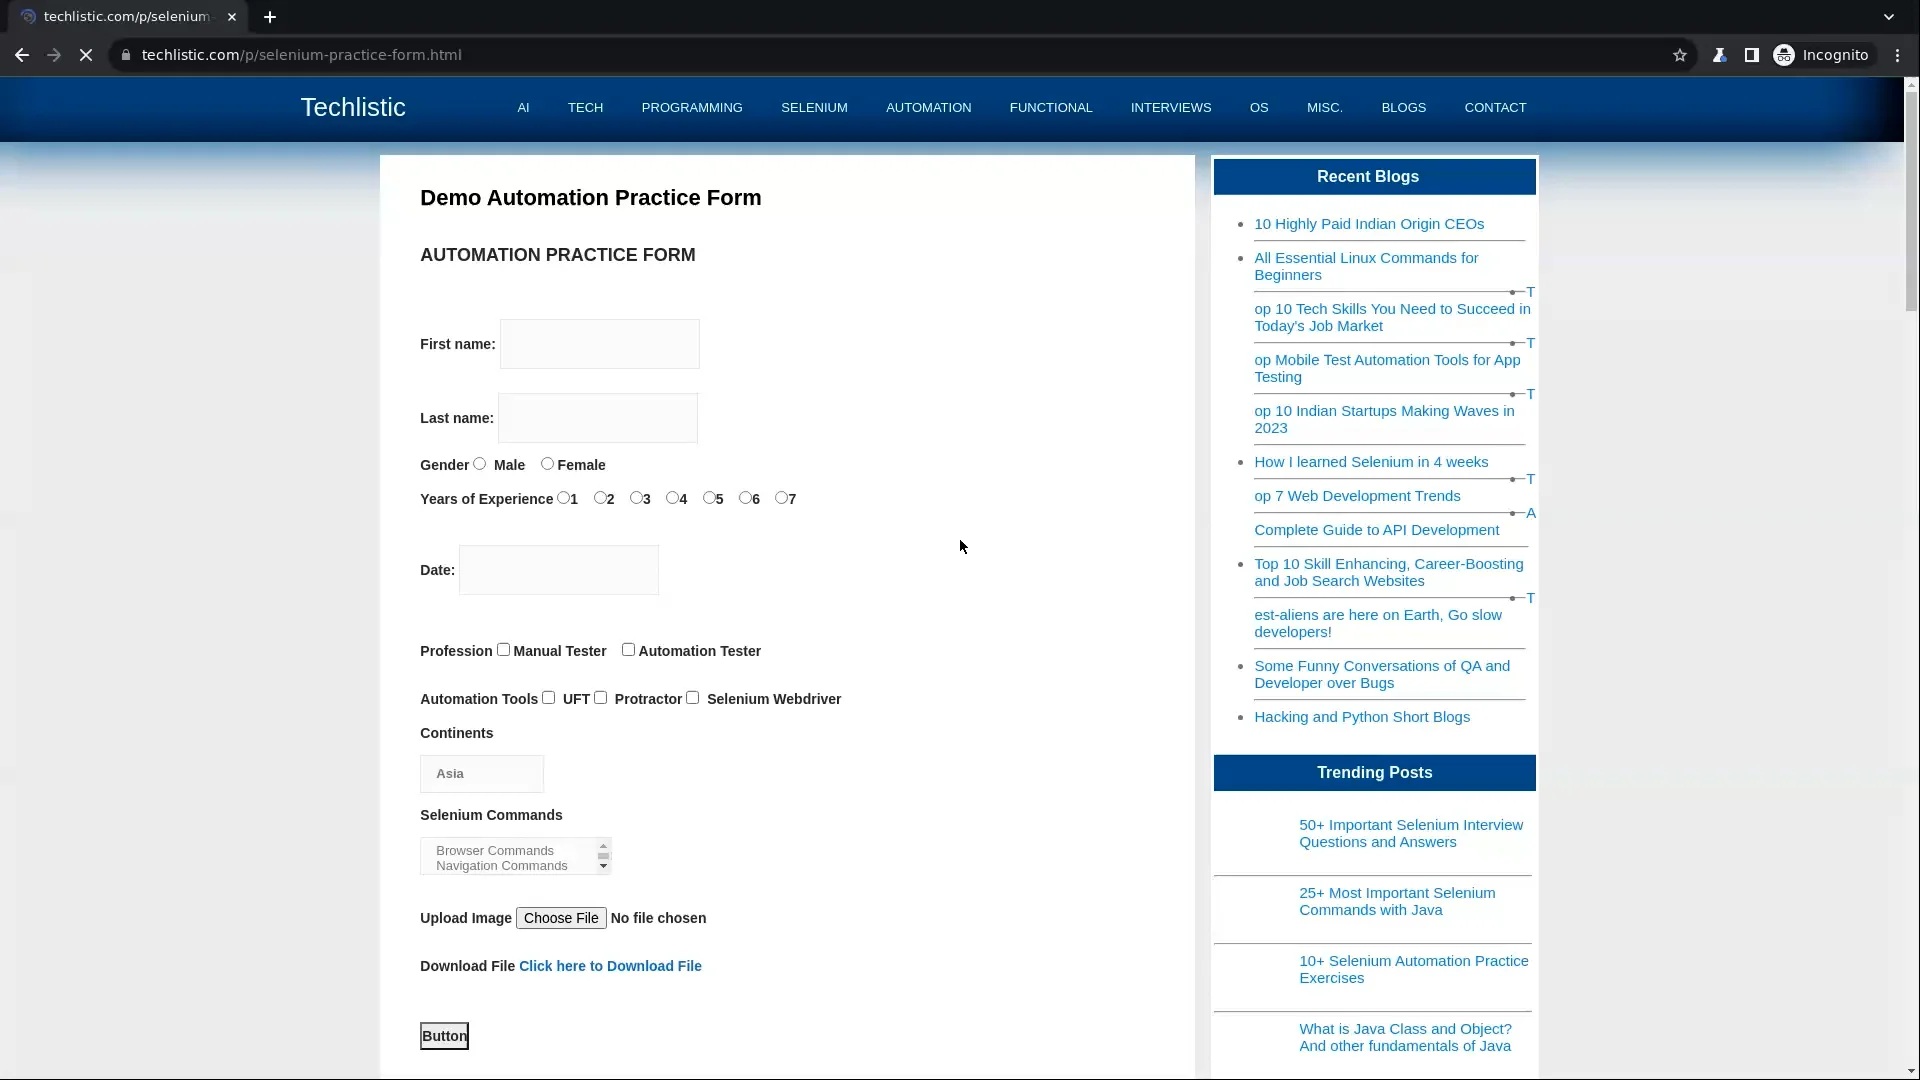Focus the First name input field
This screenshot has width=1920, height=1080.
point(600,344)
